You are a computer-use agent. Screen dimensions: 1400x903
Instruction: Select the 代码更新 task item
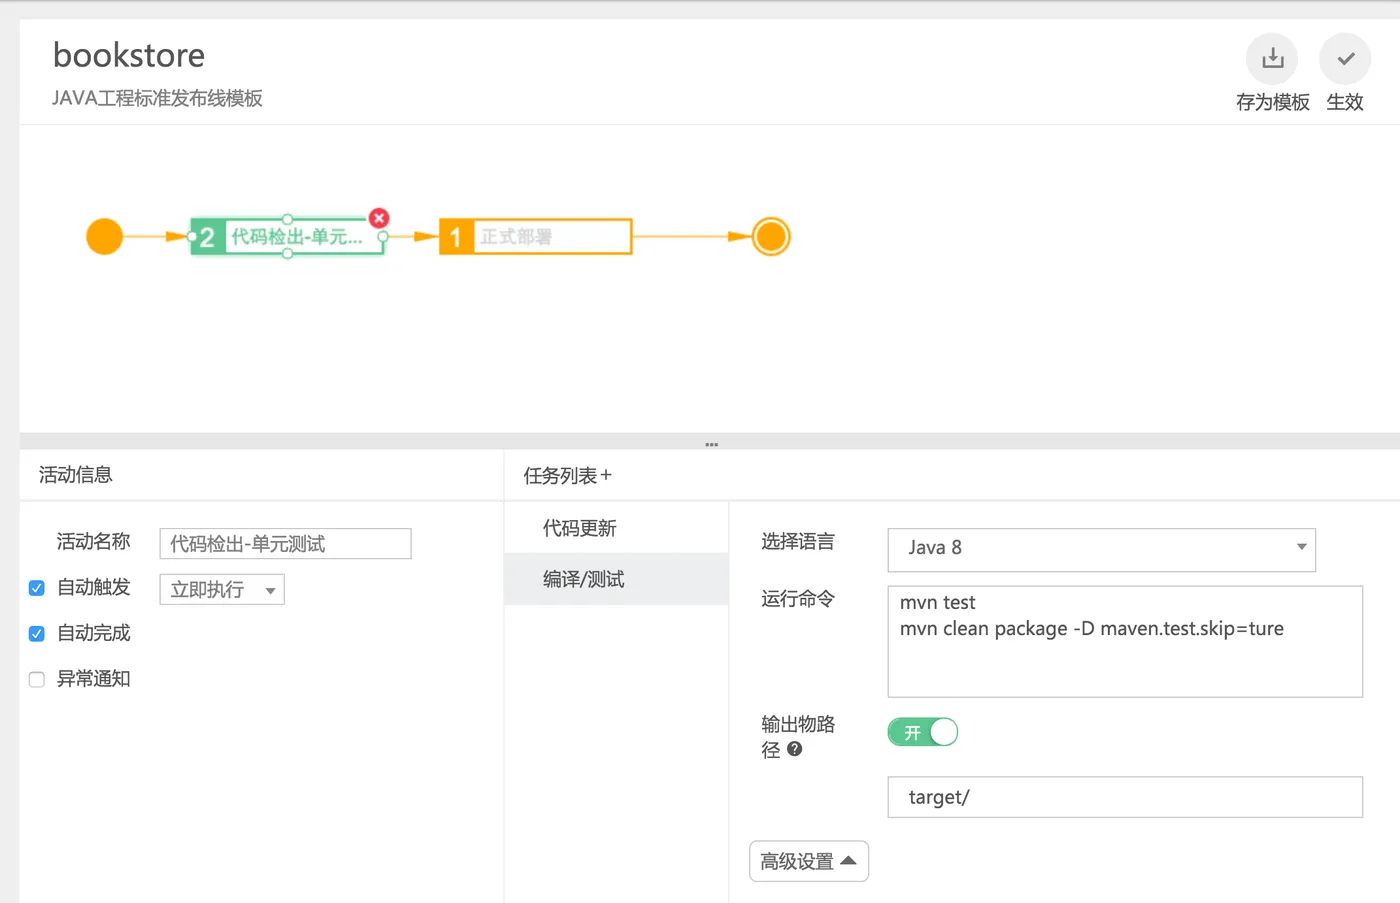click(x=580, y=528)
